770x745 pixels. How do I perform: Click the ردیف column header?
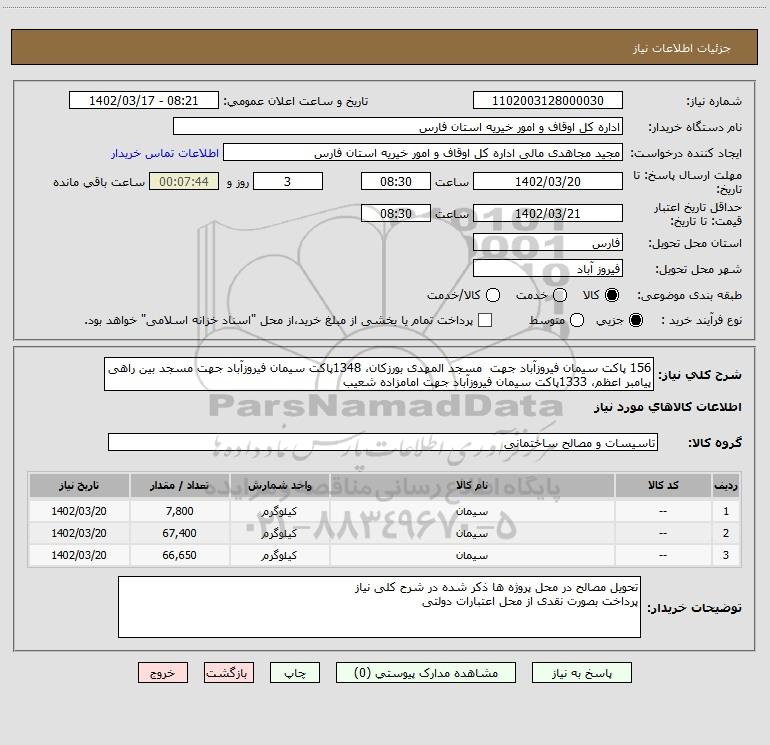pyautogui.click(x=726, y=485)
